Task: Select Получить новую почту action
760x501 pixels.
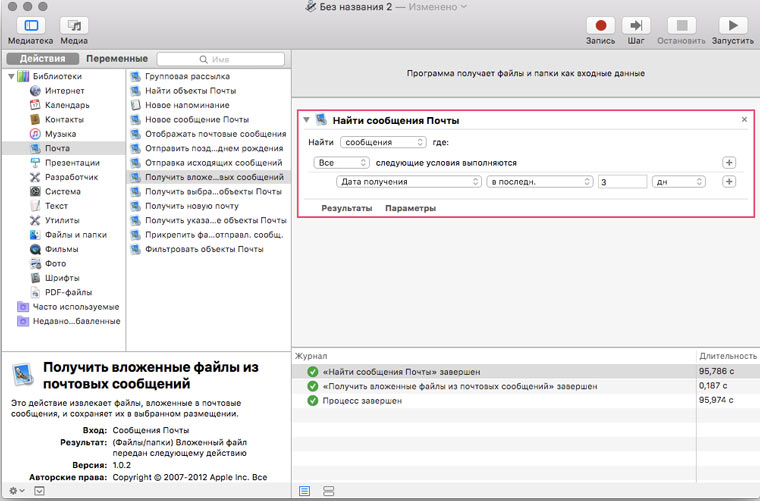Action: tap(191, 206)
